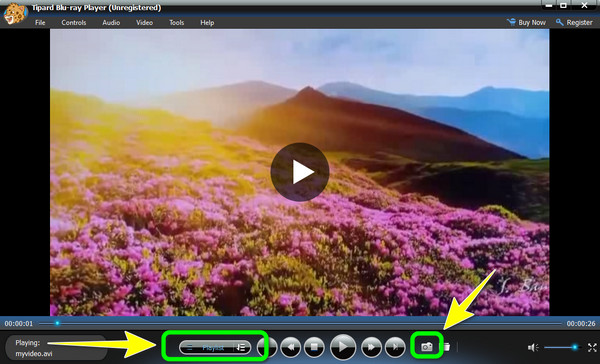Rewind with the fast backward button
This screenshot has width=600, height=364.
click(x=290, y=348)
